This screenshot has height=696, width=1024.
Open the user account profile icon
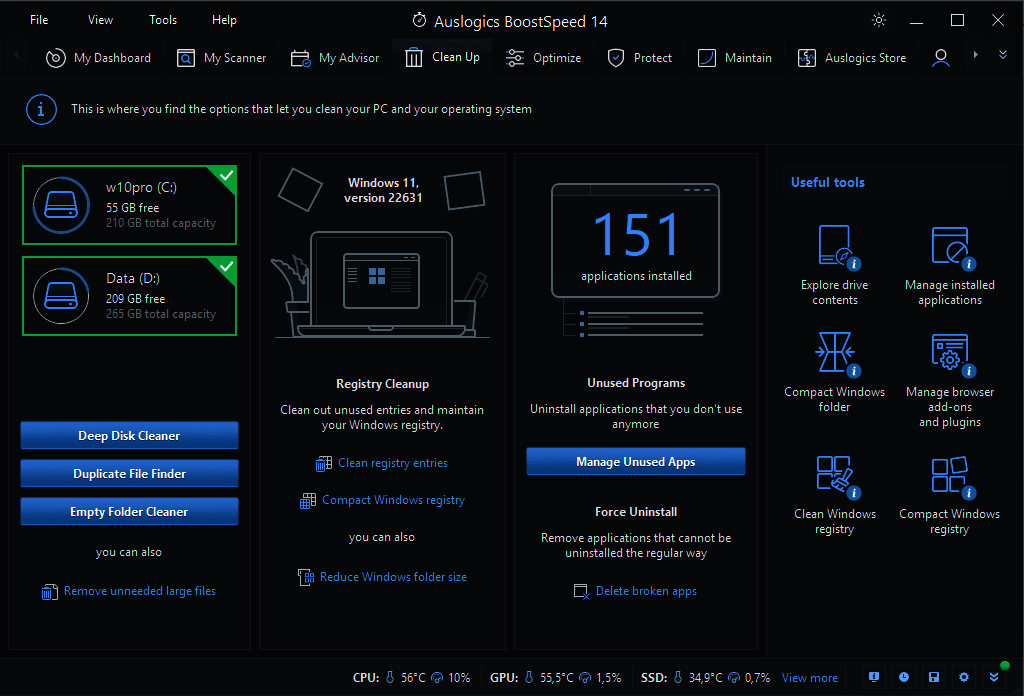[940, 58]
